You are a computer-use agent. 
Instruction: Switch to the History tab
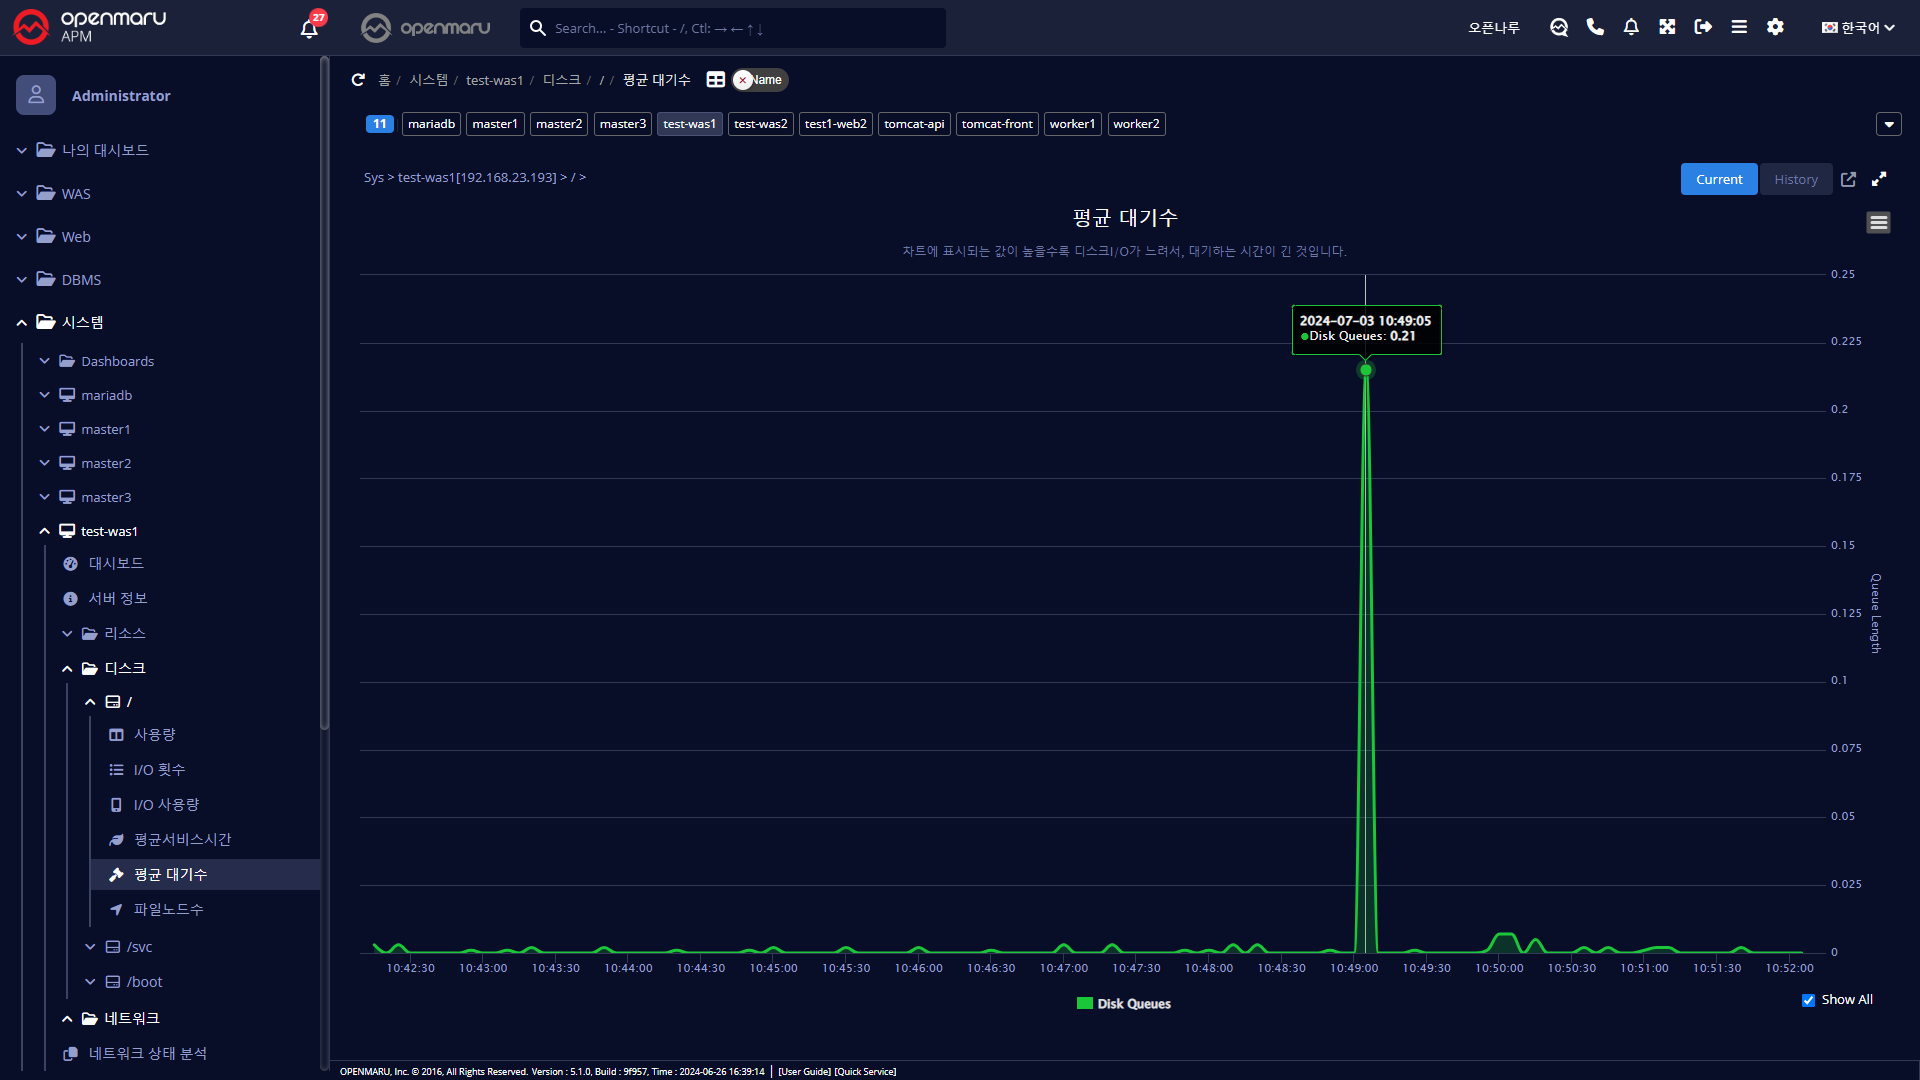1795,179
